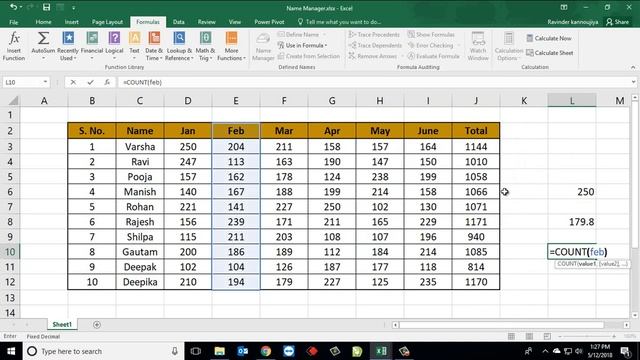The height and width of the screenshot is (360, 640).
Task: Switch to the Page Layout tab
Action: click(107, 22)
